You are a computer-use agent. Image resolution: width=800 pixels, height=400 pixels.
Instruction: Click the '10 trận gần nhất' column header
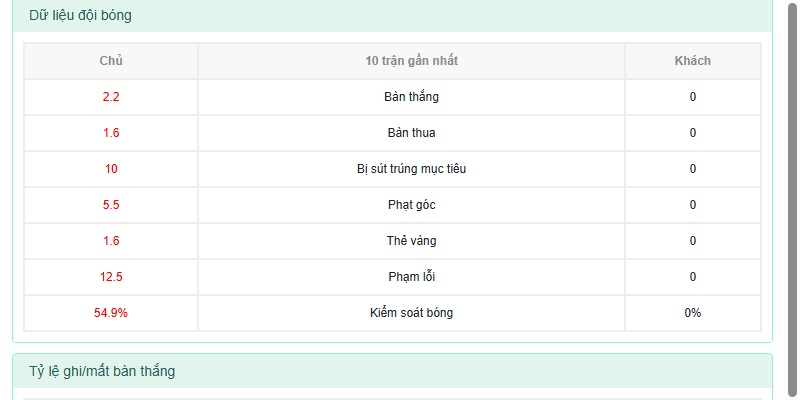(x=411, y=61)
